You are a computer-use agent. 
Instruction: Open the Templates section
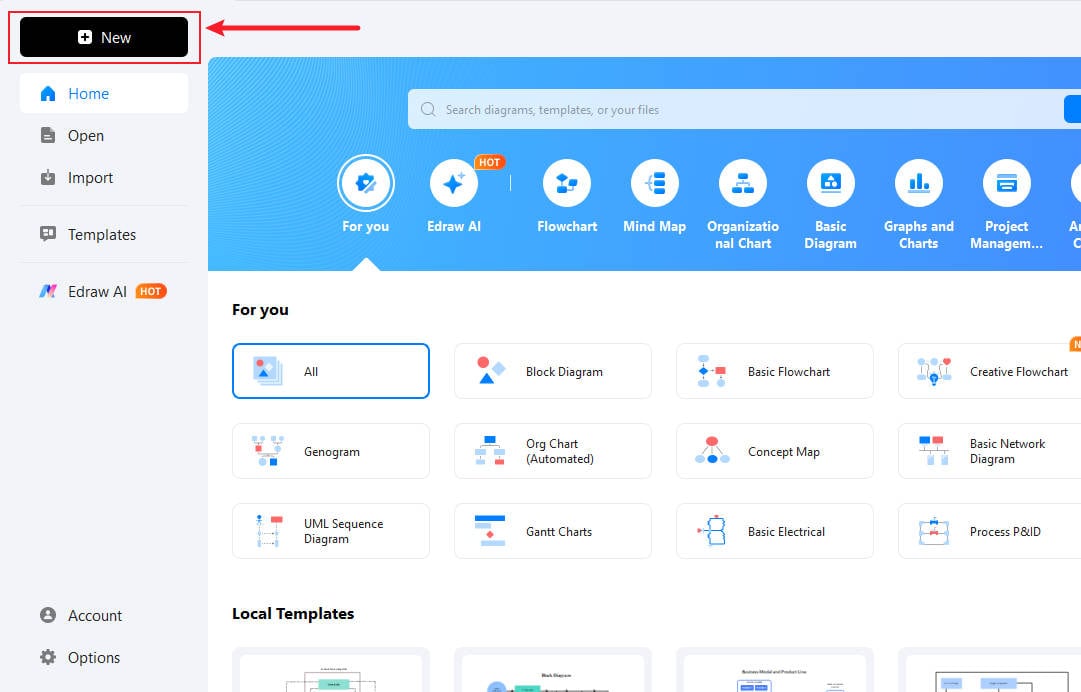[x=104, y=234]
